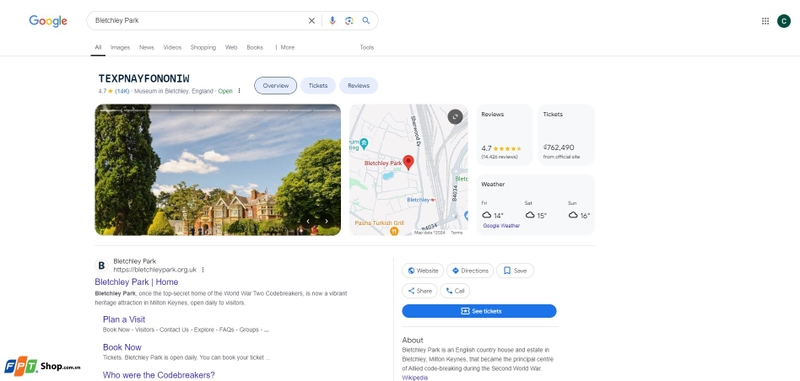Viewport: 800px width, 381px height.
Task: Open options menu next to bletchleypark.org.uk URL
Action: 203,270
